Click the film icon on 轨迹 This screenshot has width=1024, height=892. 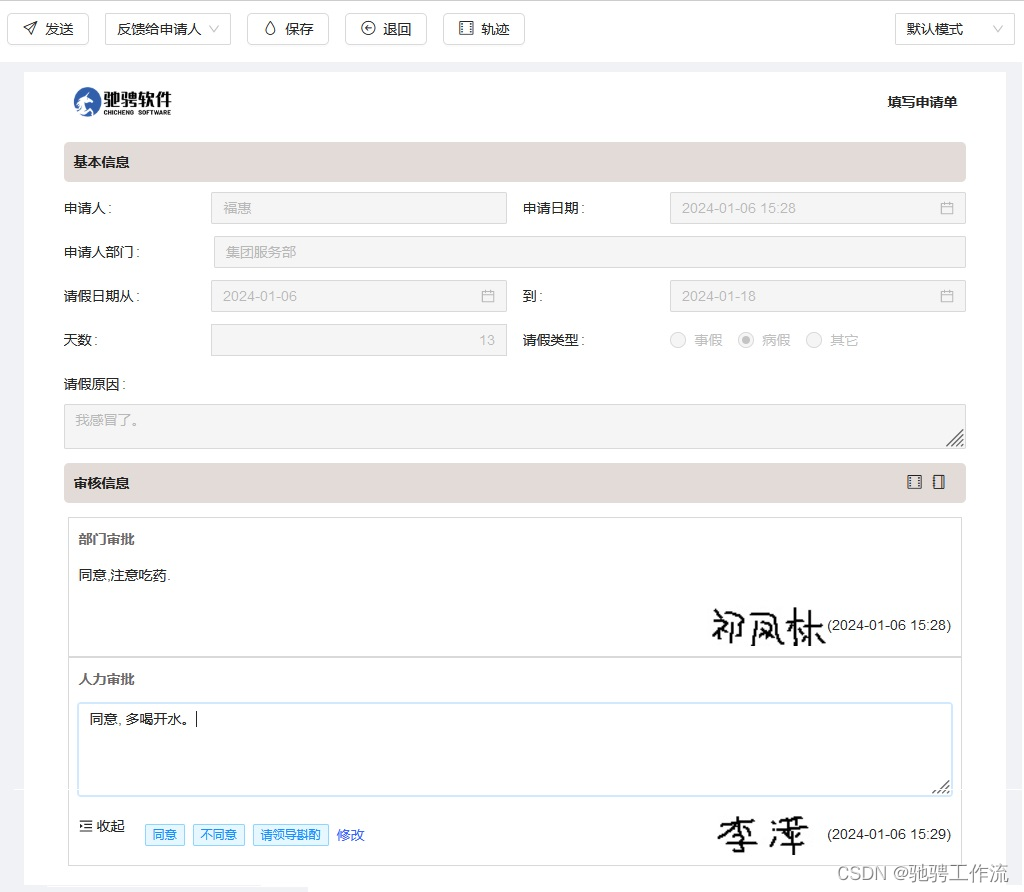(x=466, y=28)
